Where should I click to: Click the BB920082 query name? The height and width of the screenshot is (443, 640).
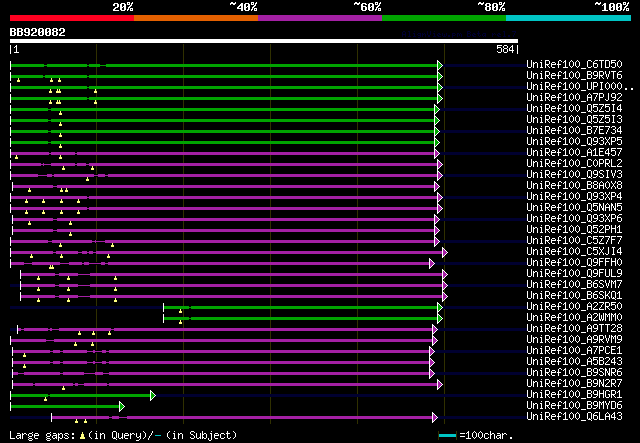click(x=38, y=32)
